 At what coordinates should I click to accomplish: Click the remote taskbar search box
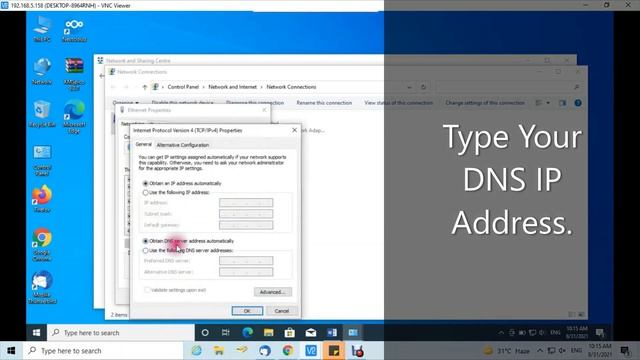click(x=121, y=333)
